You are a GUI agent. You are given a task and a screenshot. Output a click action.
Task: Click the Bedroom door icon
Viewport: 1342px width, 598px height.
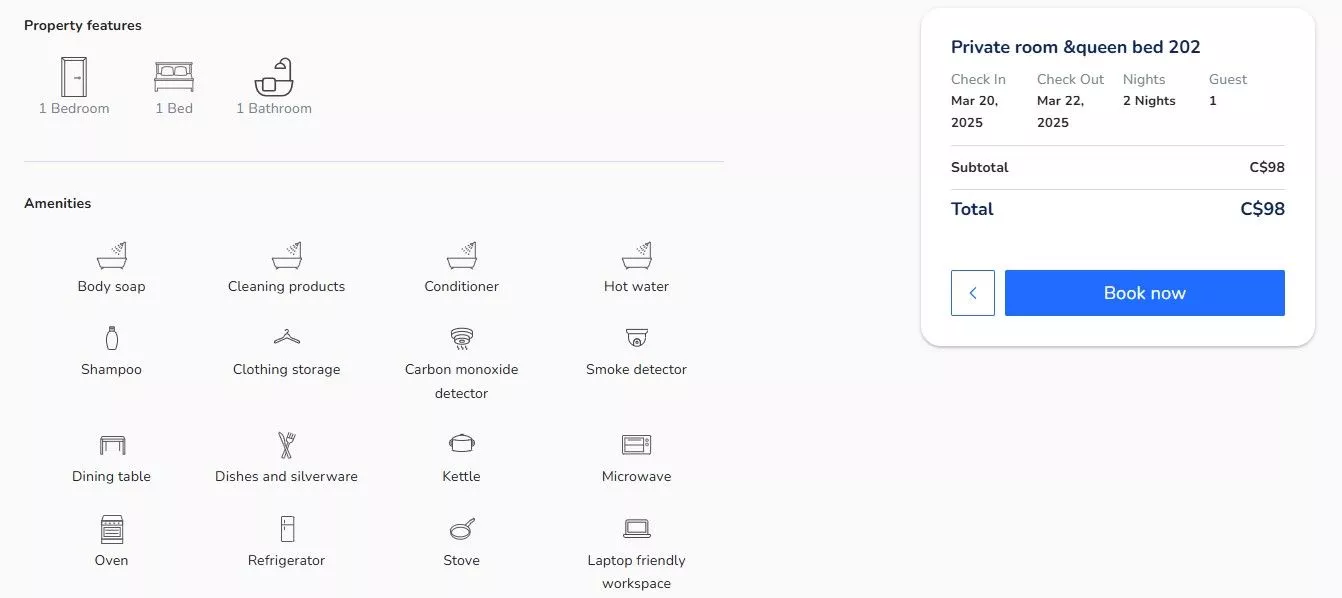pyautogui.click(x=74, y=77)
